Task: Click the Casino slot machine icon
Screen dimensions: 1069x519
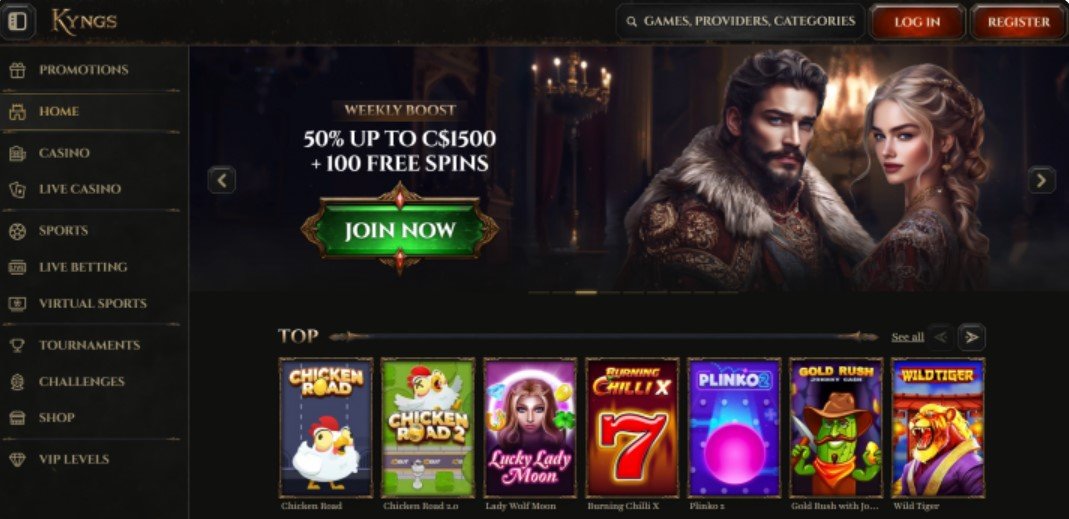Action: click(x=17, y=153)
